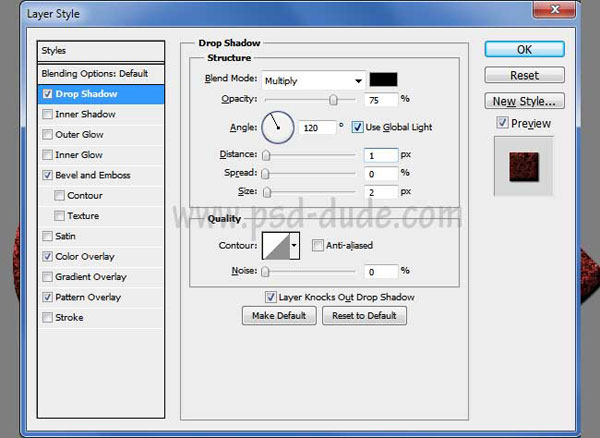
Task: Open the Contour curve preview thumbnail
Action: click(276, 246)
